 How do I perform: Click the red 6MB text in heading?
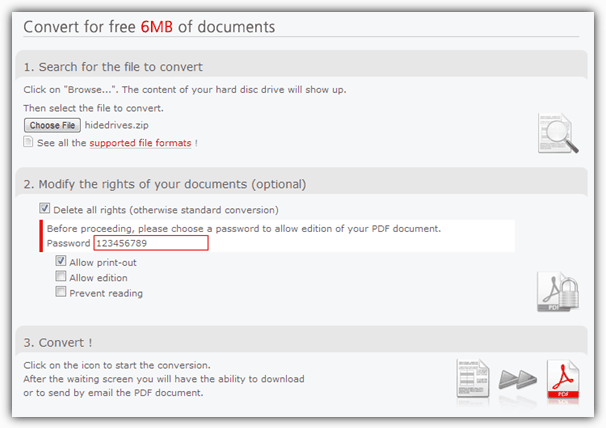(x=157, y=27)
